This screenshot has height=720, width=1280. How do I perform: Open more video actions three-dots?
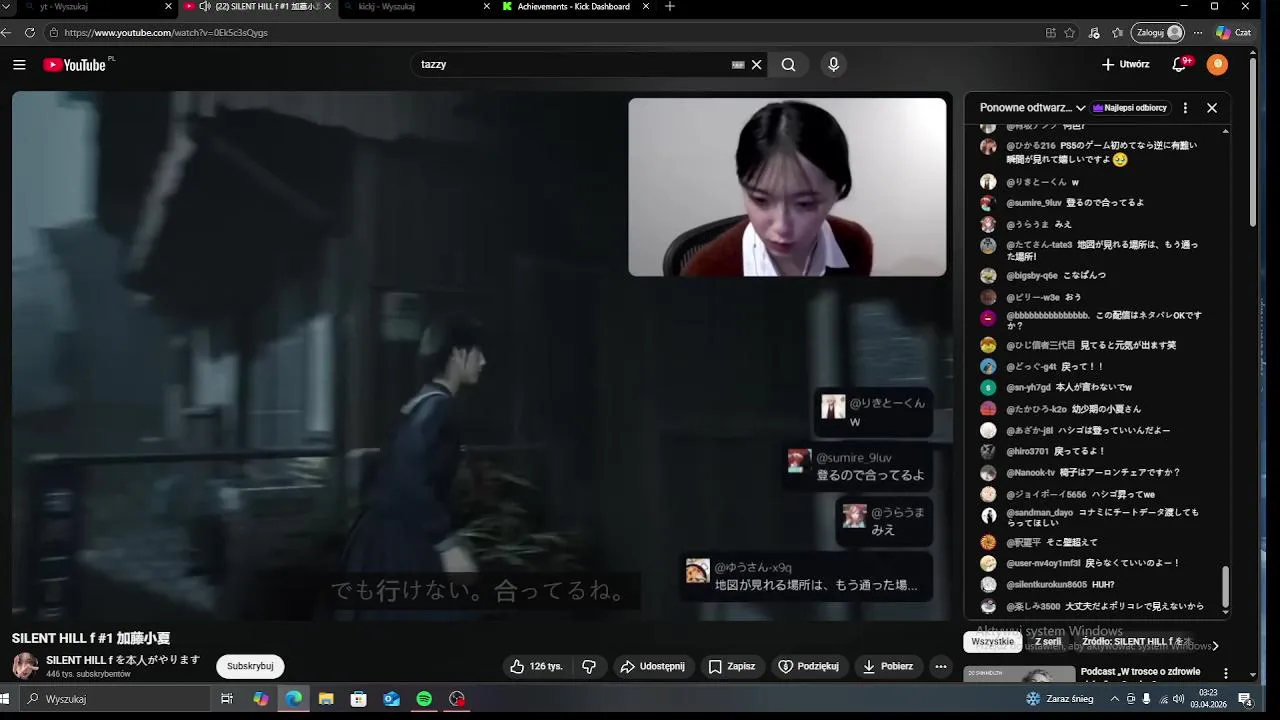point(940,667)
